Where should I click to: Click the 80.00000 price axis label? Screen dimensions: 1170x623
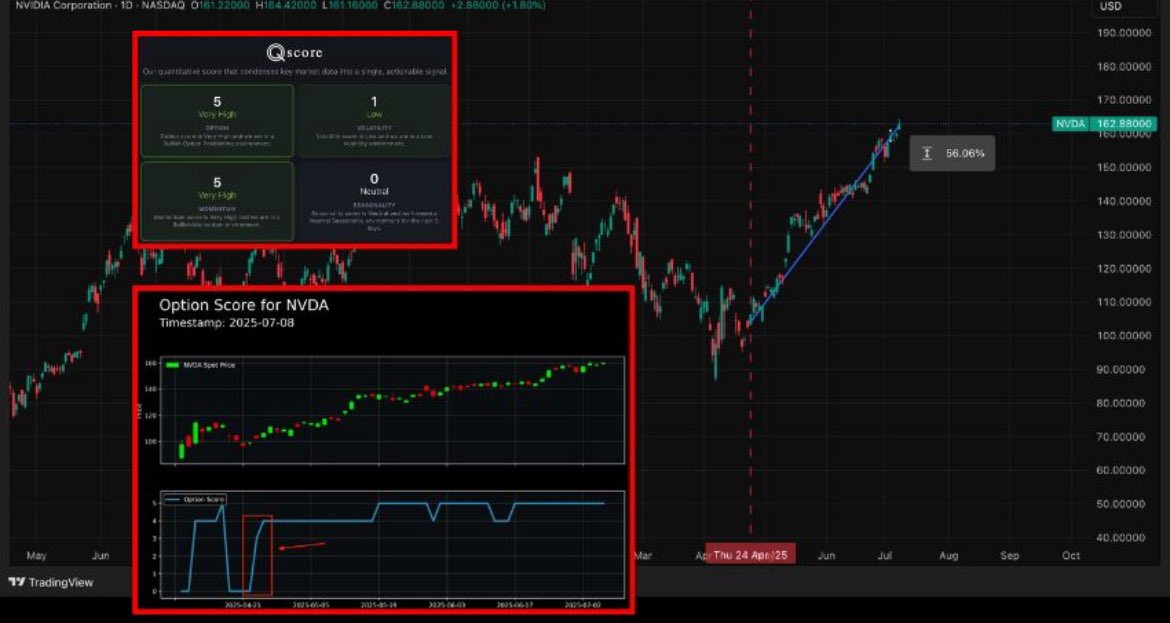pos(1123,403)
